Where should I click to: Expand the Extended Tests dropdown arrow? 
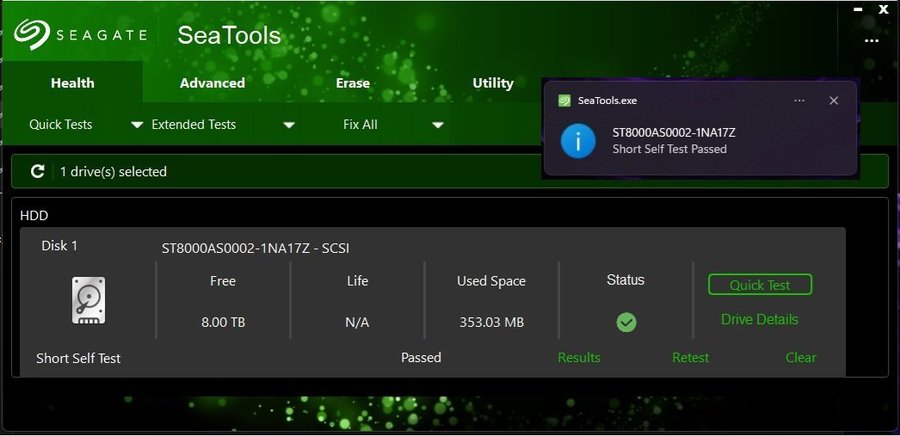289,125
